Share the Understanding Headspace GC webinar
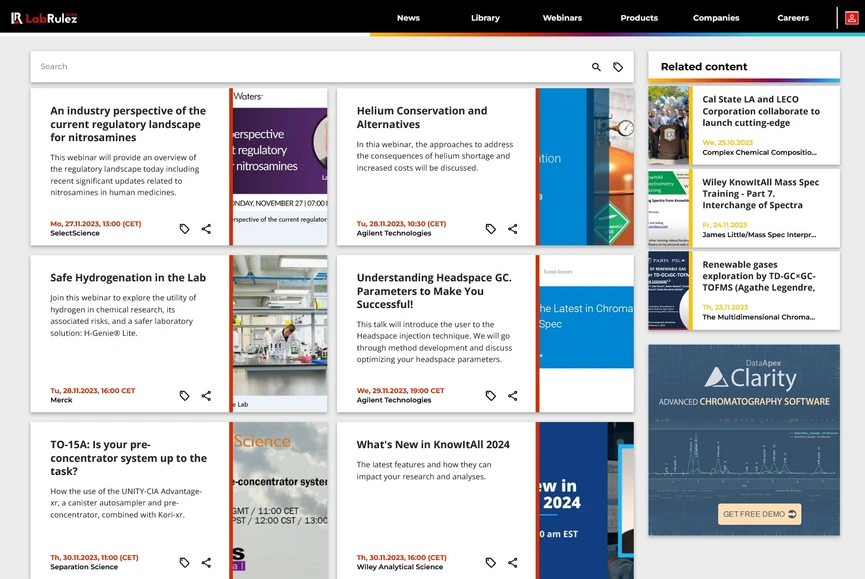 coord(512,395)
